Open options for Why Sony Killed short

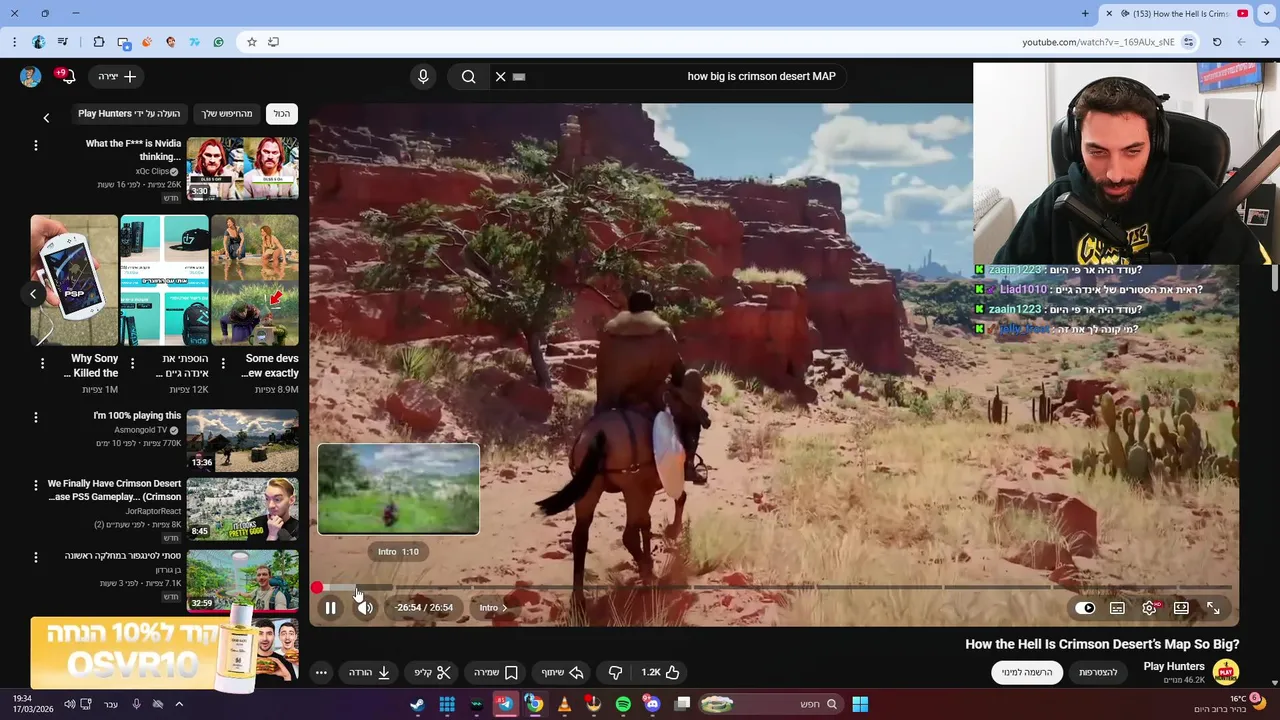[42, 363]
